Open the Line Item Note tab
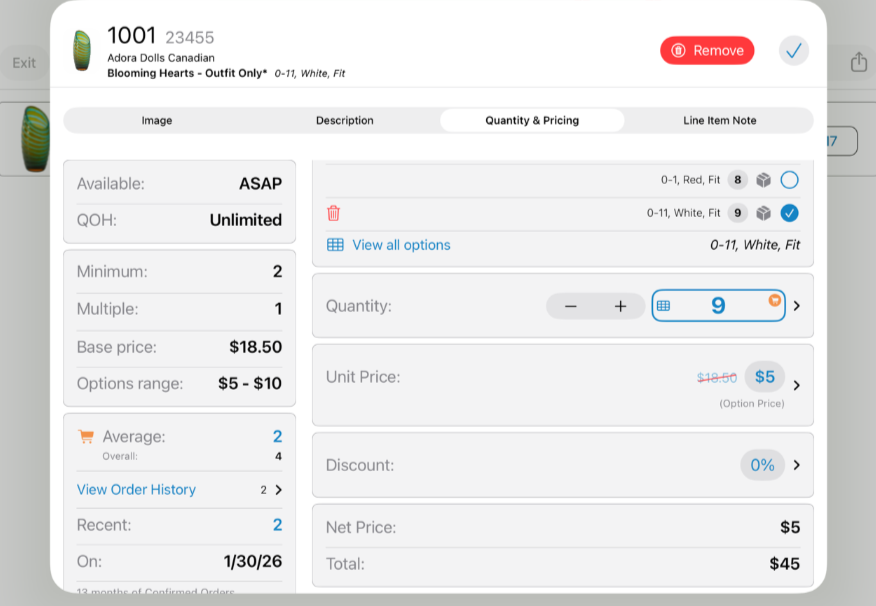Viewport: 876px width, 606px height. [x=720, y=120]
